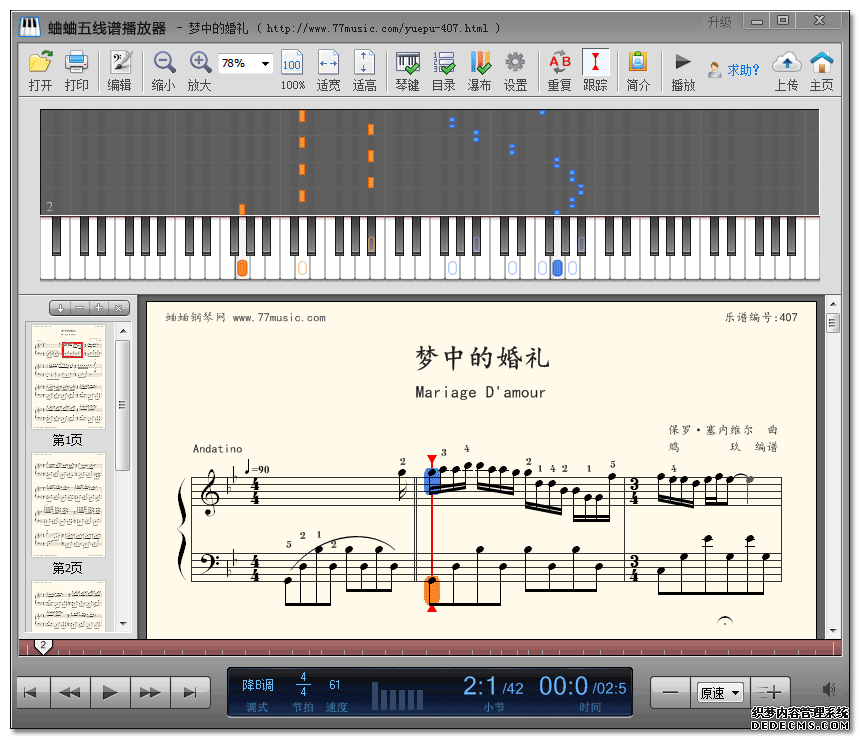Click the 降B调 key display
Viewport: 860px width, 740px height.
pos(257,685)
